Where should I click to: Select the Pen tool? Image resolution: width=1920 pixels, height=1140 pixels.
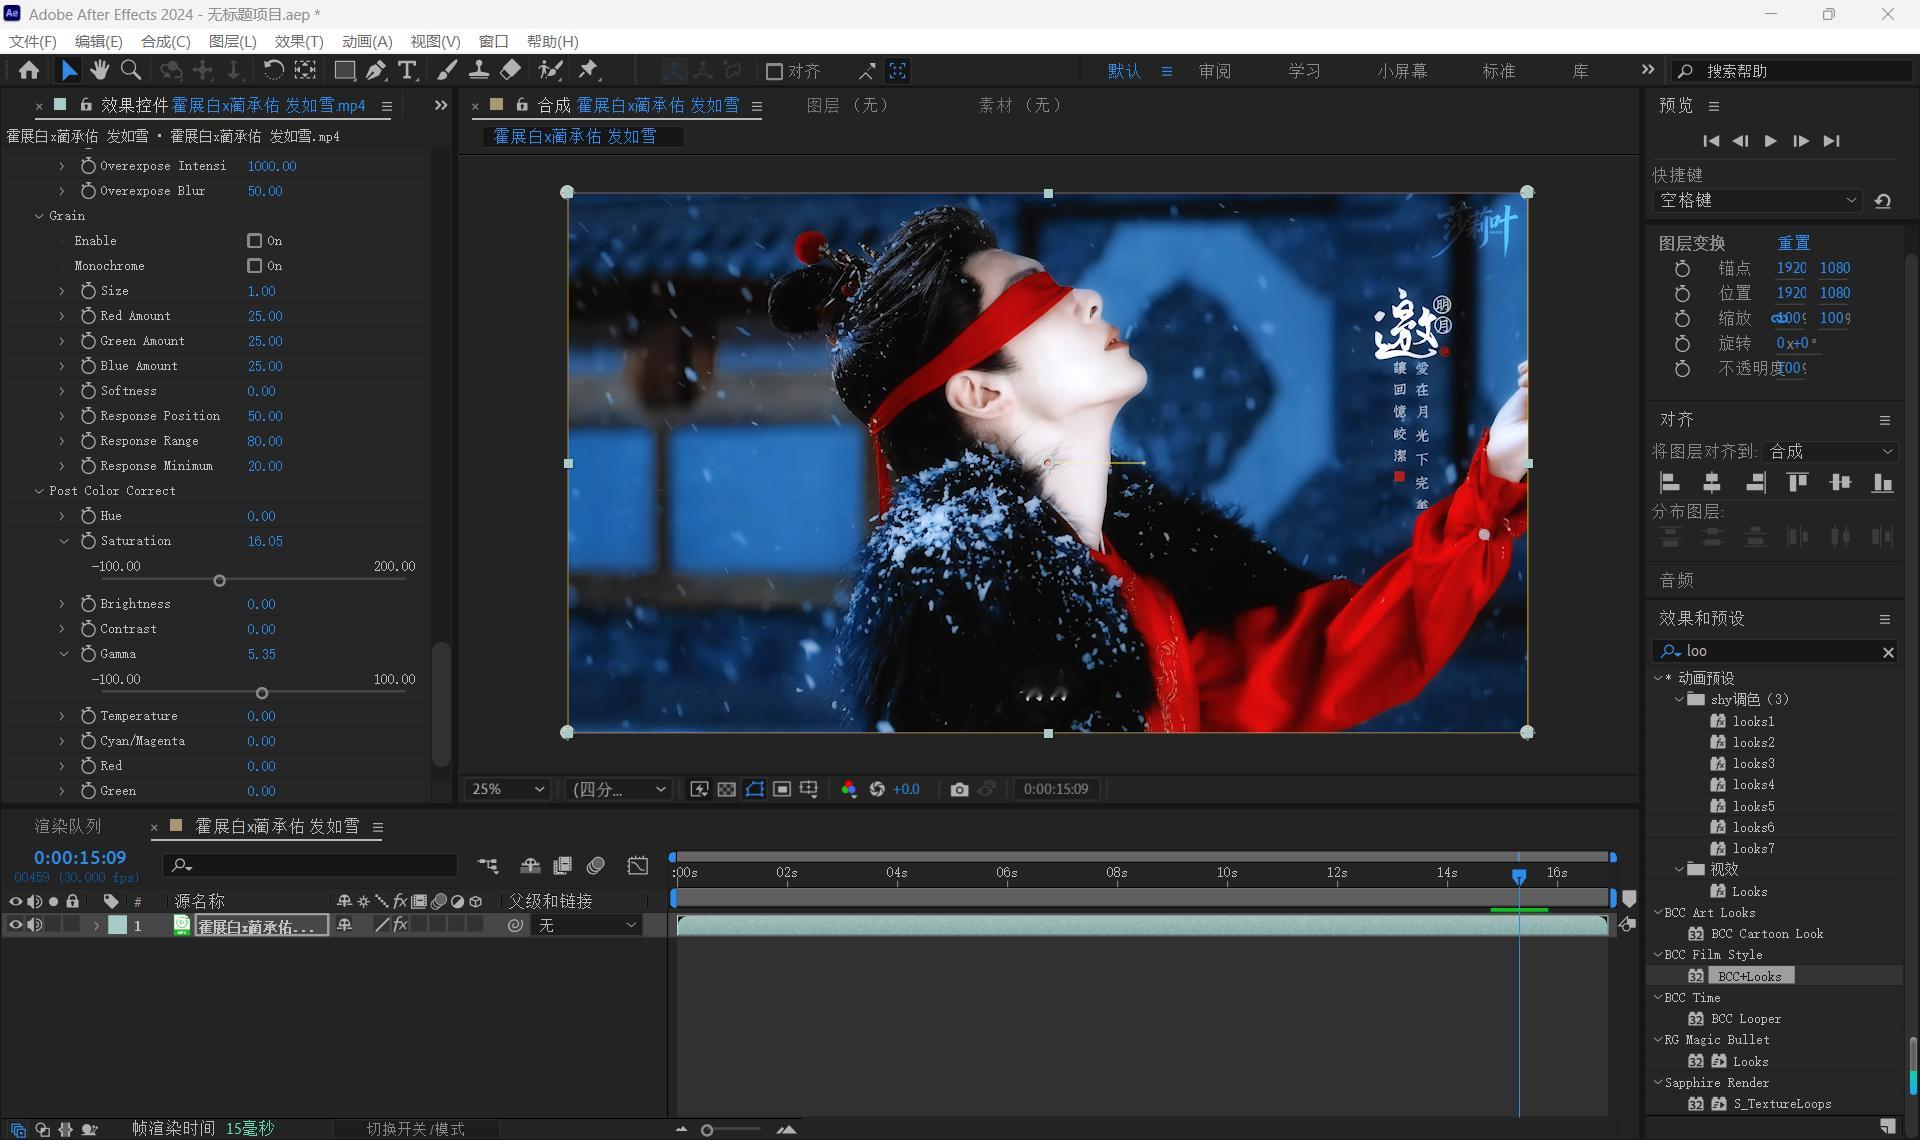click(376, 71)
